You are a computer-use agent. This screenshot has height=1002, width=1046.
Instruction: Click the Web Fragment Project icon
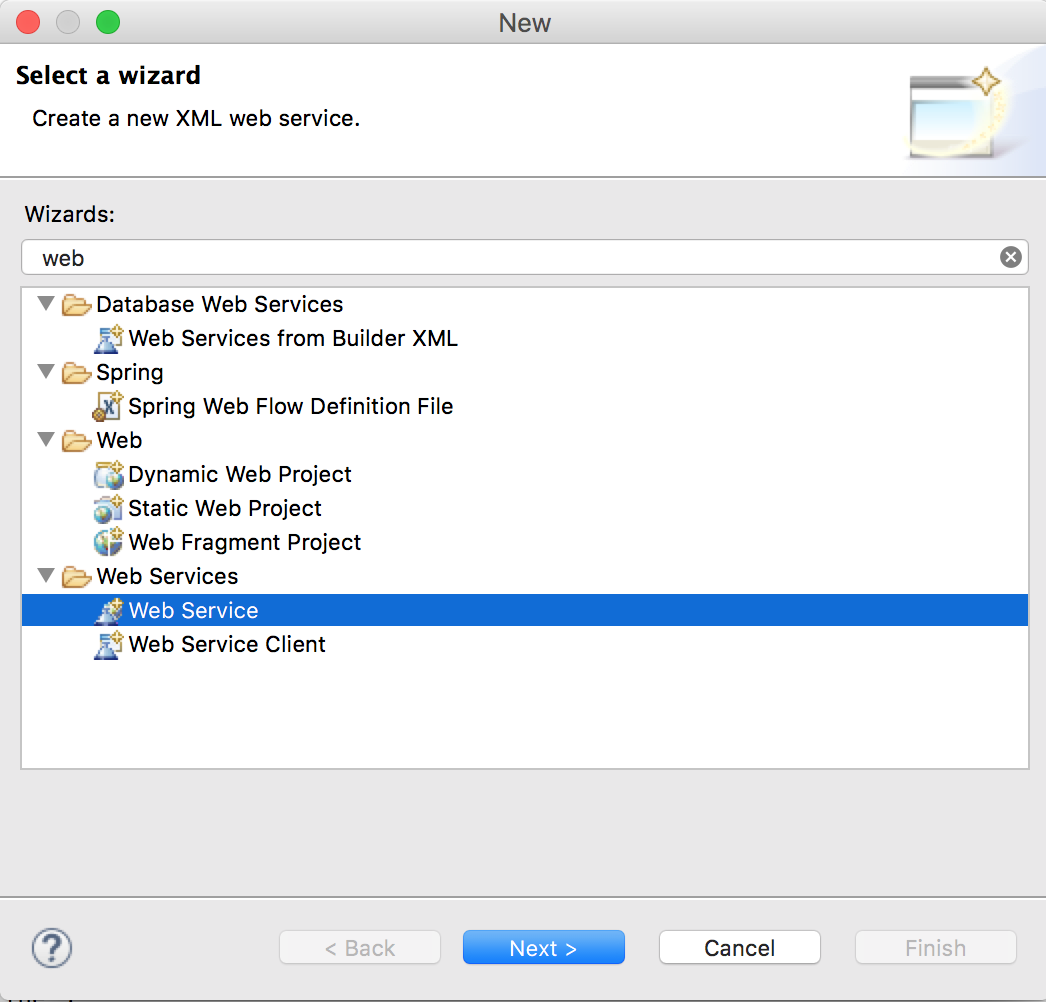pyautogui.click(x=108, y=542)
